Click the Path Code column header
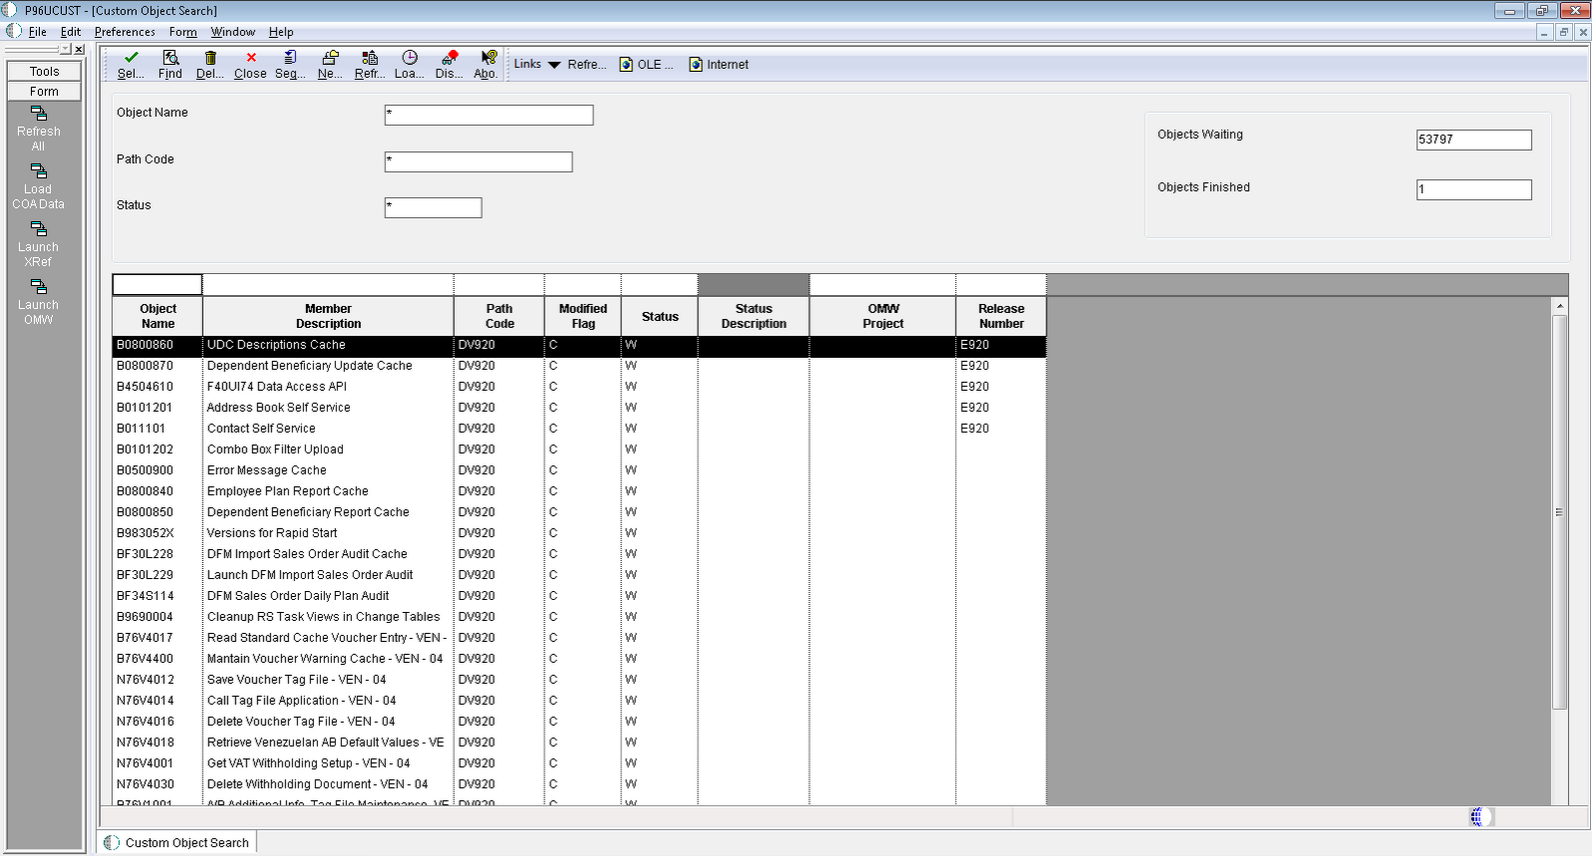The image size is (1592, 856). (499, 316)
